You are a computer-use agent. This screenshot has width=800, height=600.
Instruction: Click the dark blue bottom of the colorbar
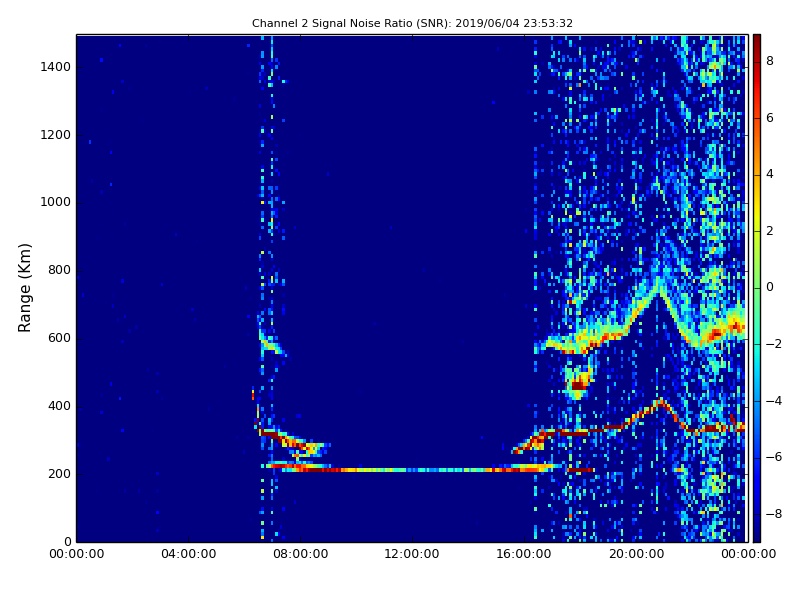(757, 536)
